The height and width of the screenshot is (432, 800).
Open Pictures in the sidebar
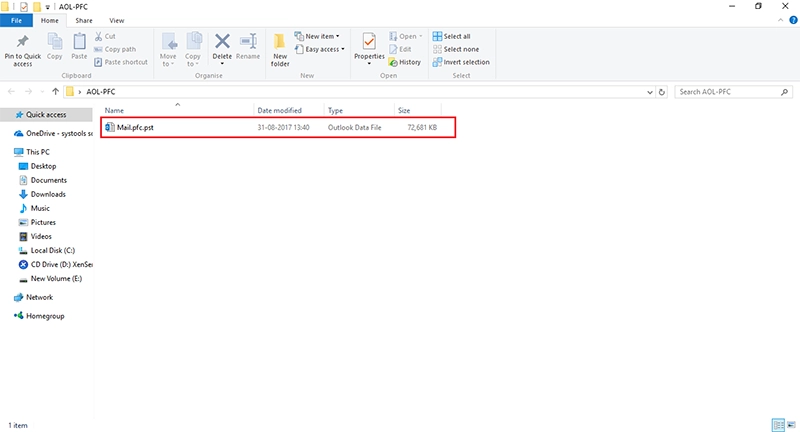pos(37,222)
